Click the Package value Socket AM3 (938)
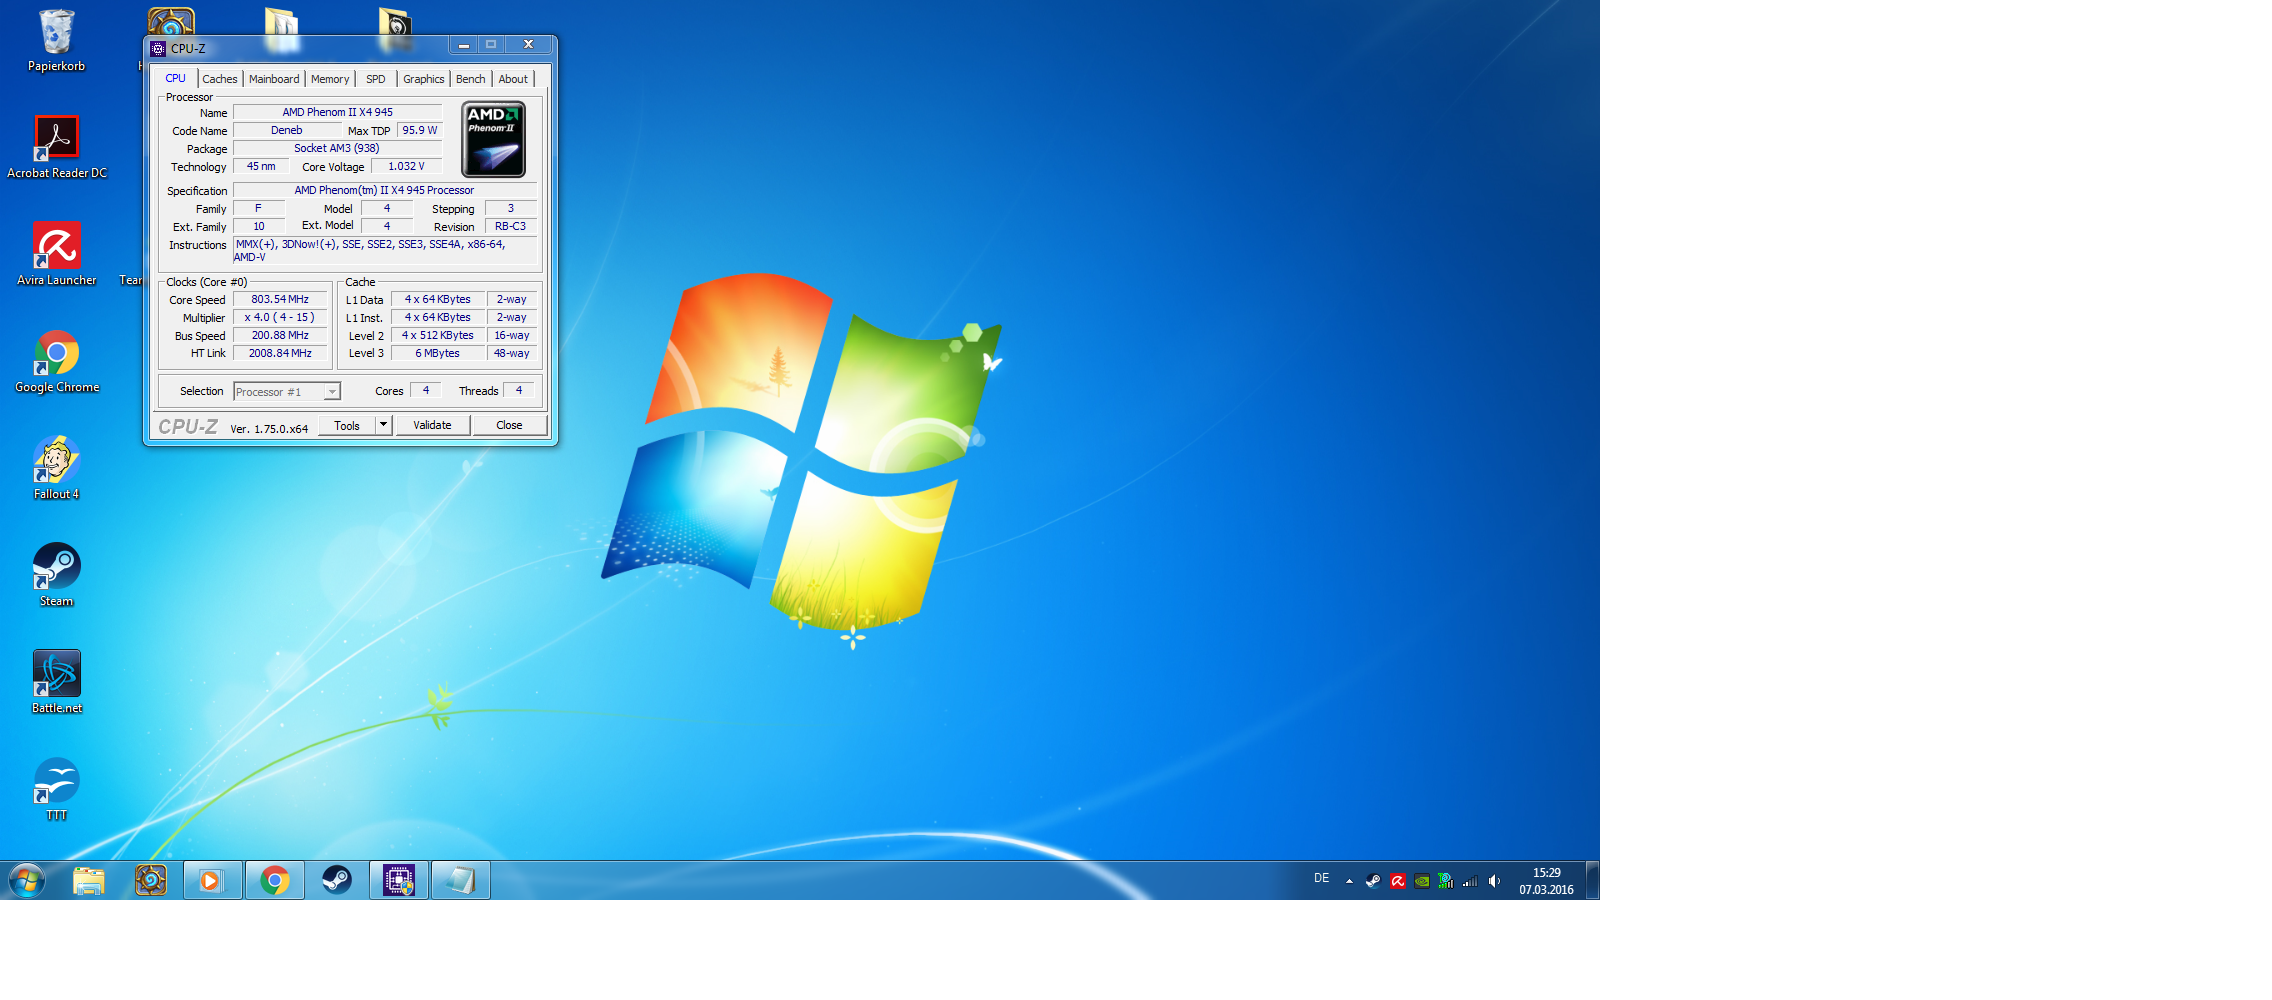Viewport: 2272px width, 1000px height. [x=337, y=148]
